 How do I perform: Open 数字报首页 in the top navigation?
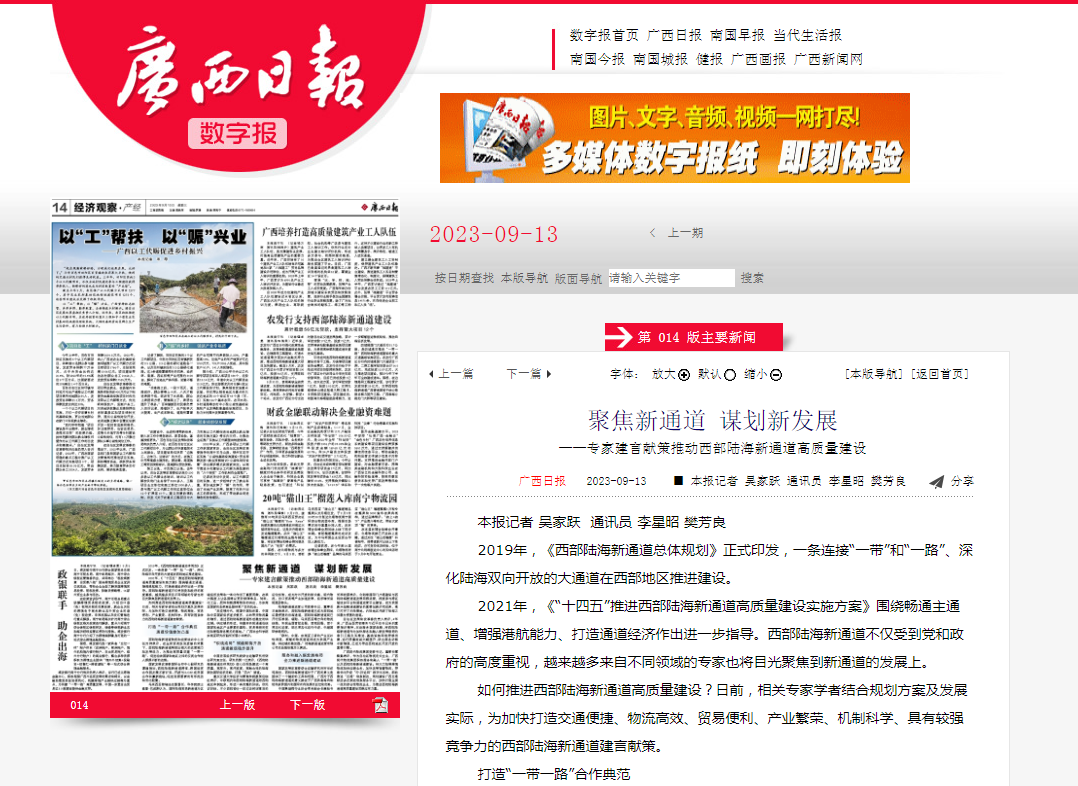point(604,35)
